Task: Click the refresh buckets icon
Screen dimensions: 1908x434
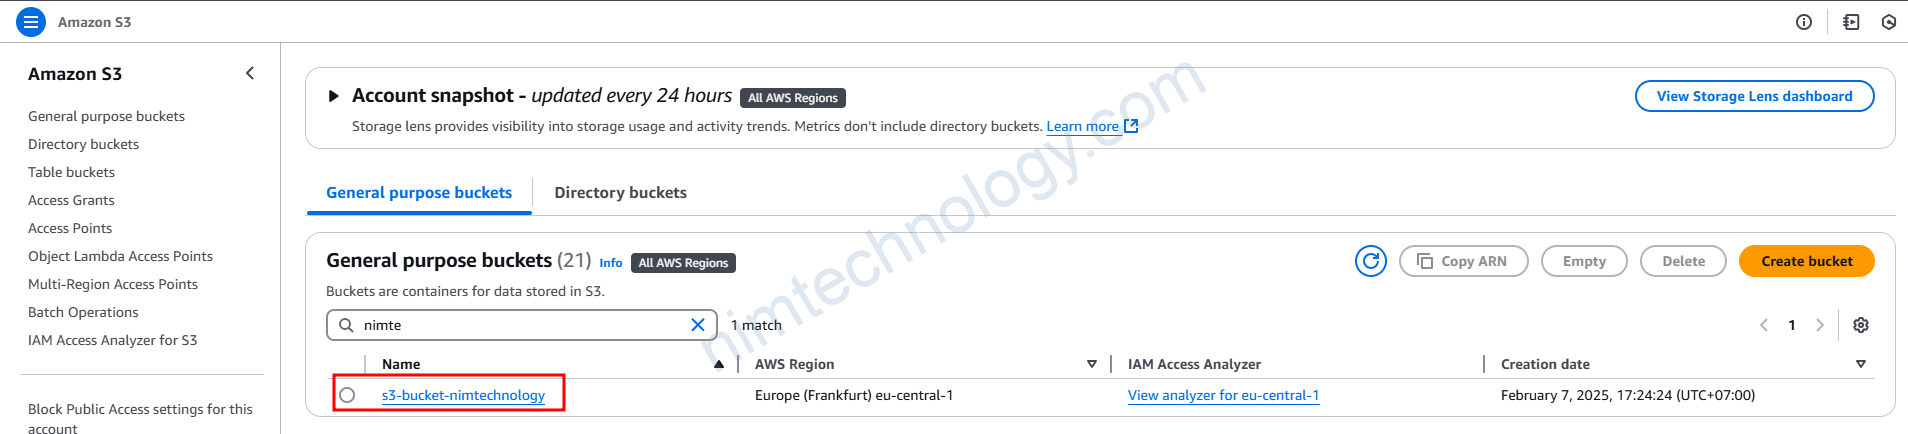Action: (1370, 262)
